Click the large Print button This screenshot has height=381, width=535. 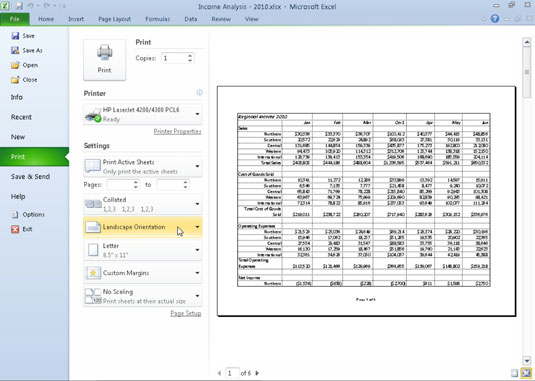click(104, 60)
